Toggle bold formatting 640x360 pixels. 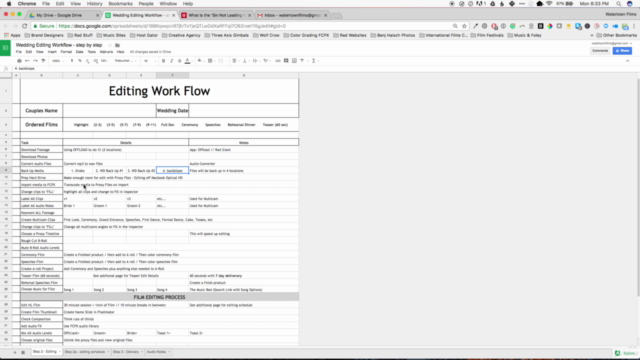pos(164,61)
